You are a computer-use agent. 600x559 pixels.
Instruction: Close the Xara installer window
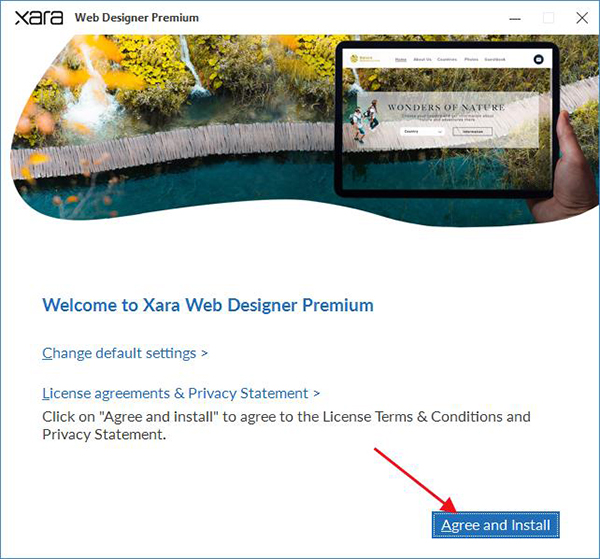pyautogui.click(x=582, y=18)
